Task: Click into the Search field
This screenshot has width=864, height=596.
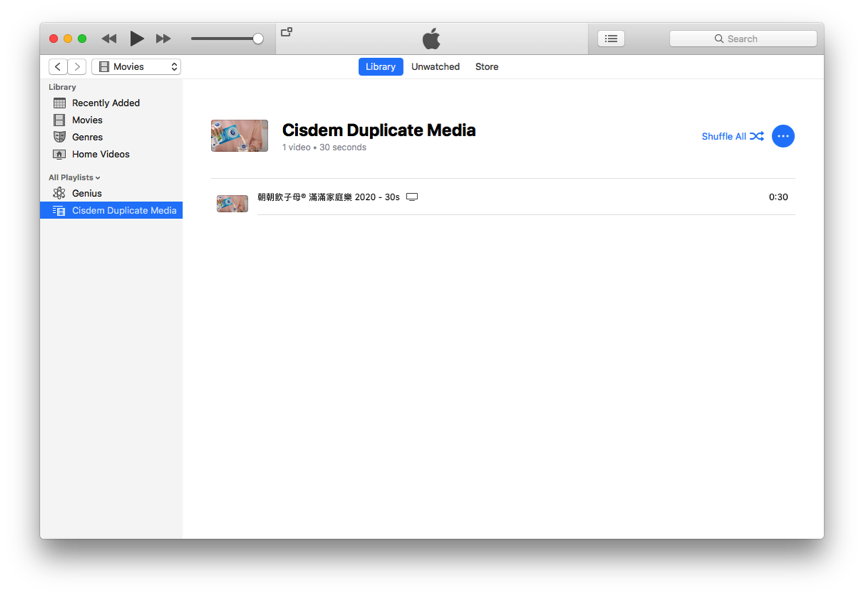Action: (x=743, y=39)
